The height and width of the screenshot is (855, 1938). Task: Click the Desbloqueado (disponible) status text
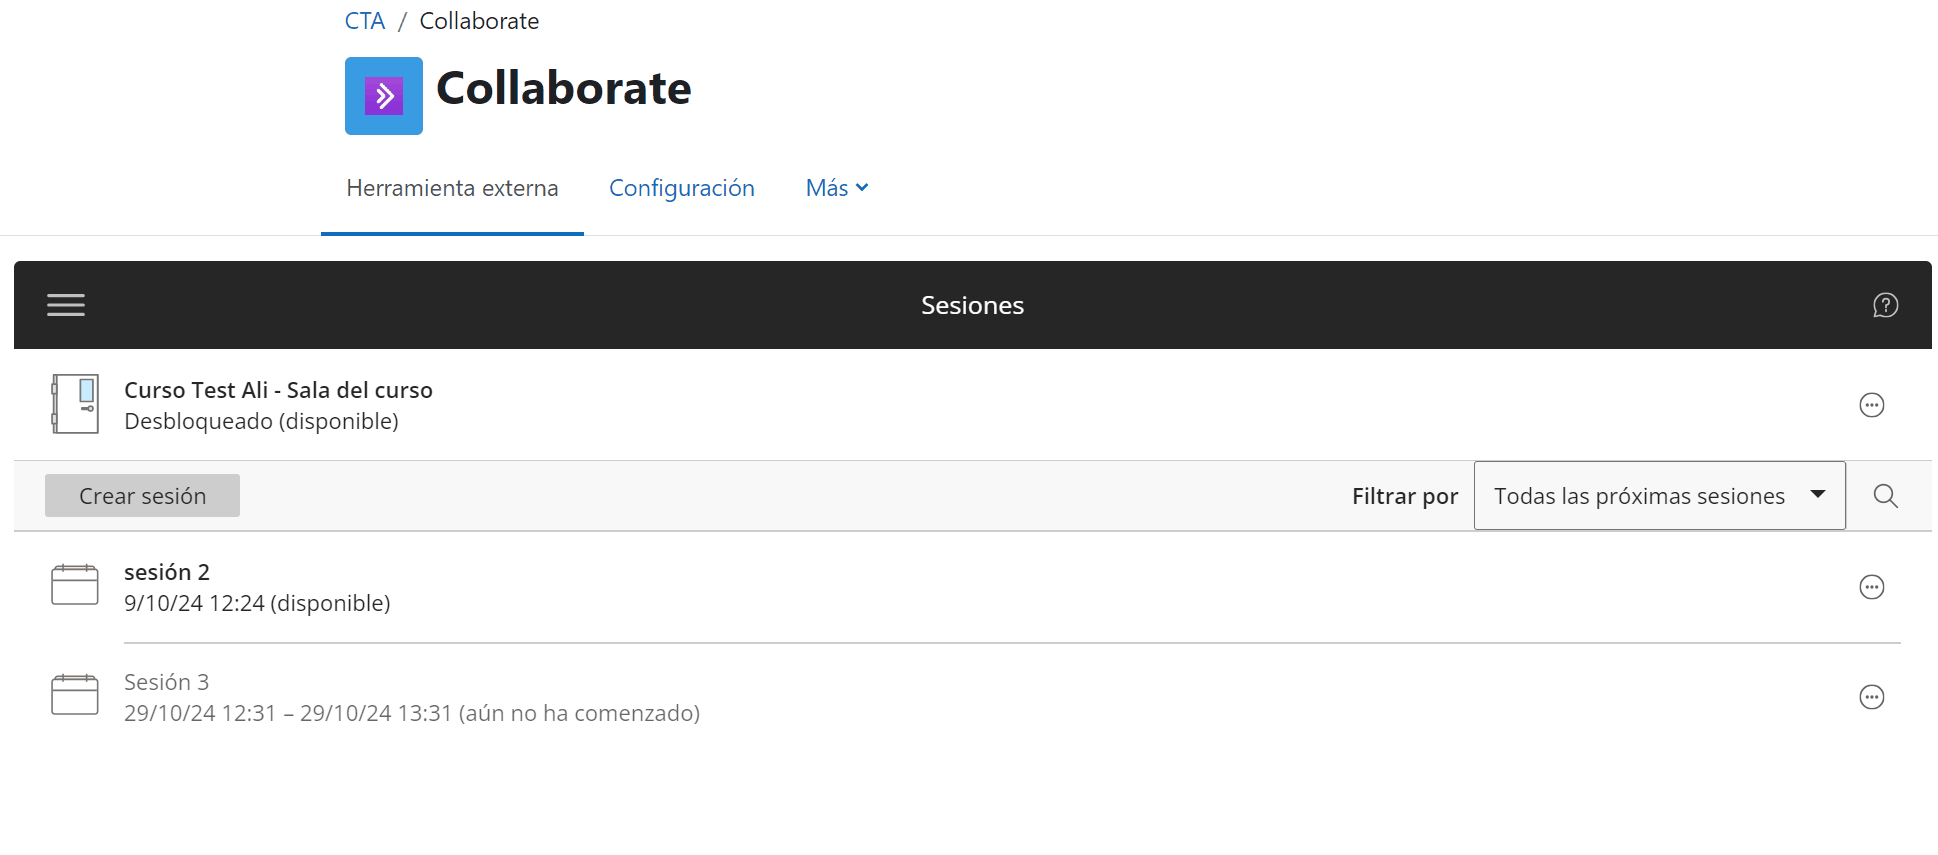261,421
